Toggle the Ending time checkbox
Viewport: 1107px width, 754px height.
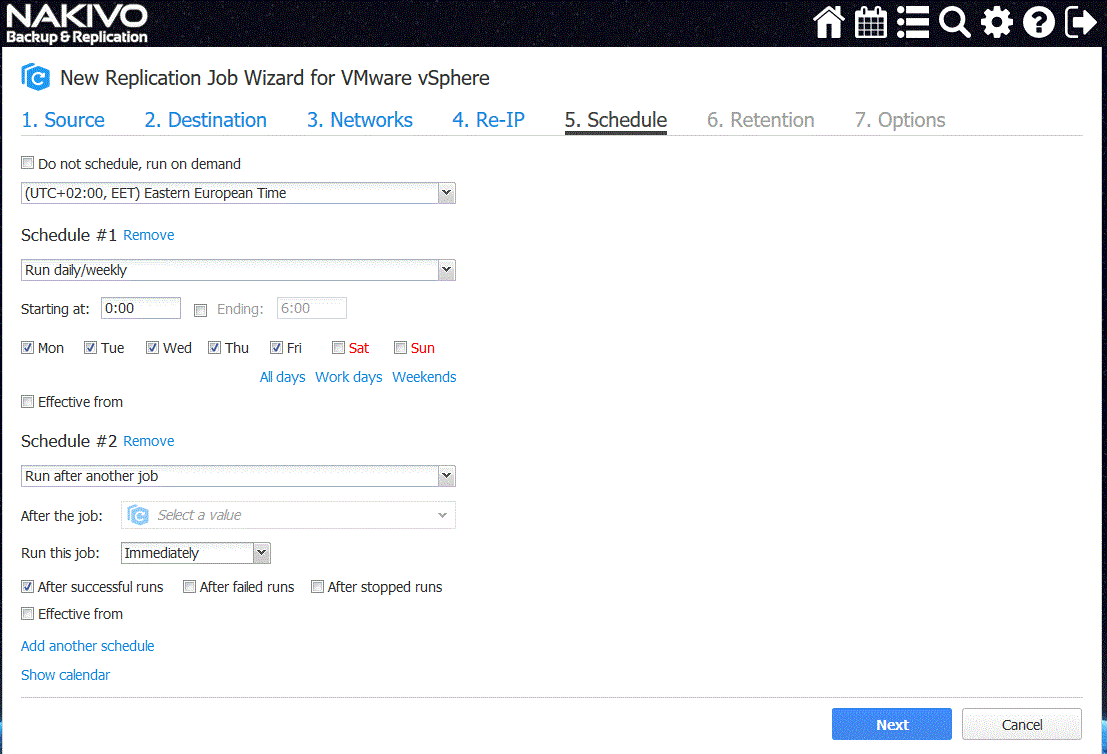[x=201, y=310]
